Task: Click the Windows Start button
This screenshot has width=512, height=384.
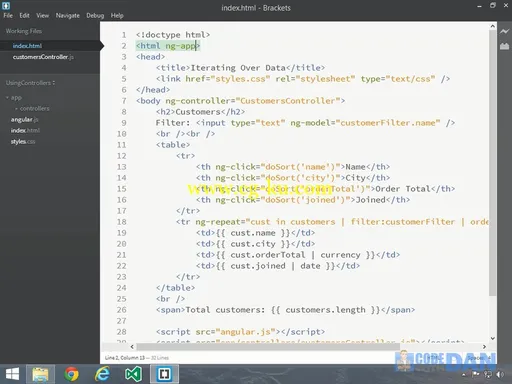Action: tap(12, 374)
